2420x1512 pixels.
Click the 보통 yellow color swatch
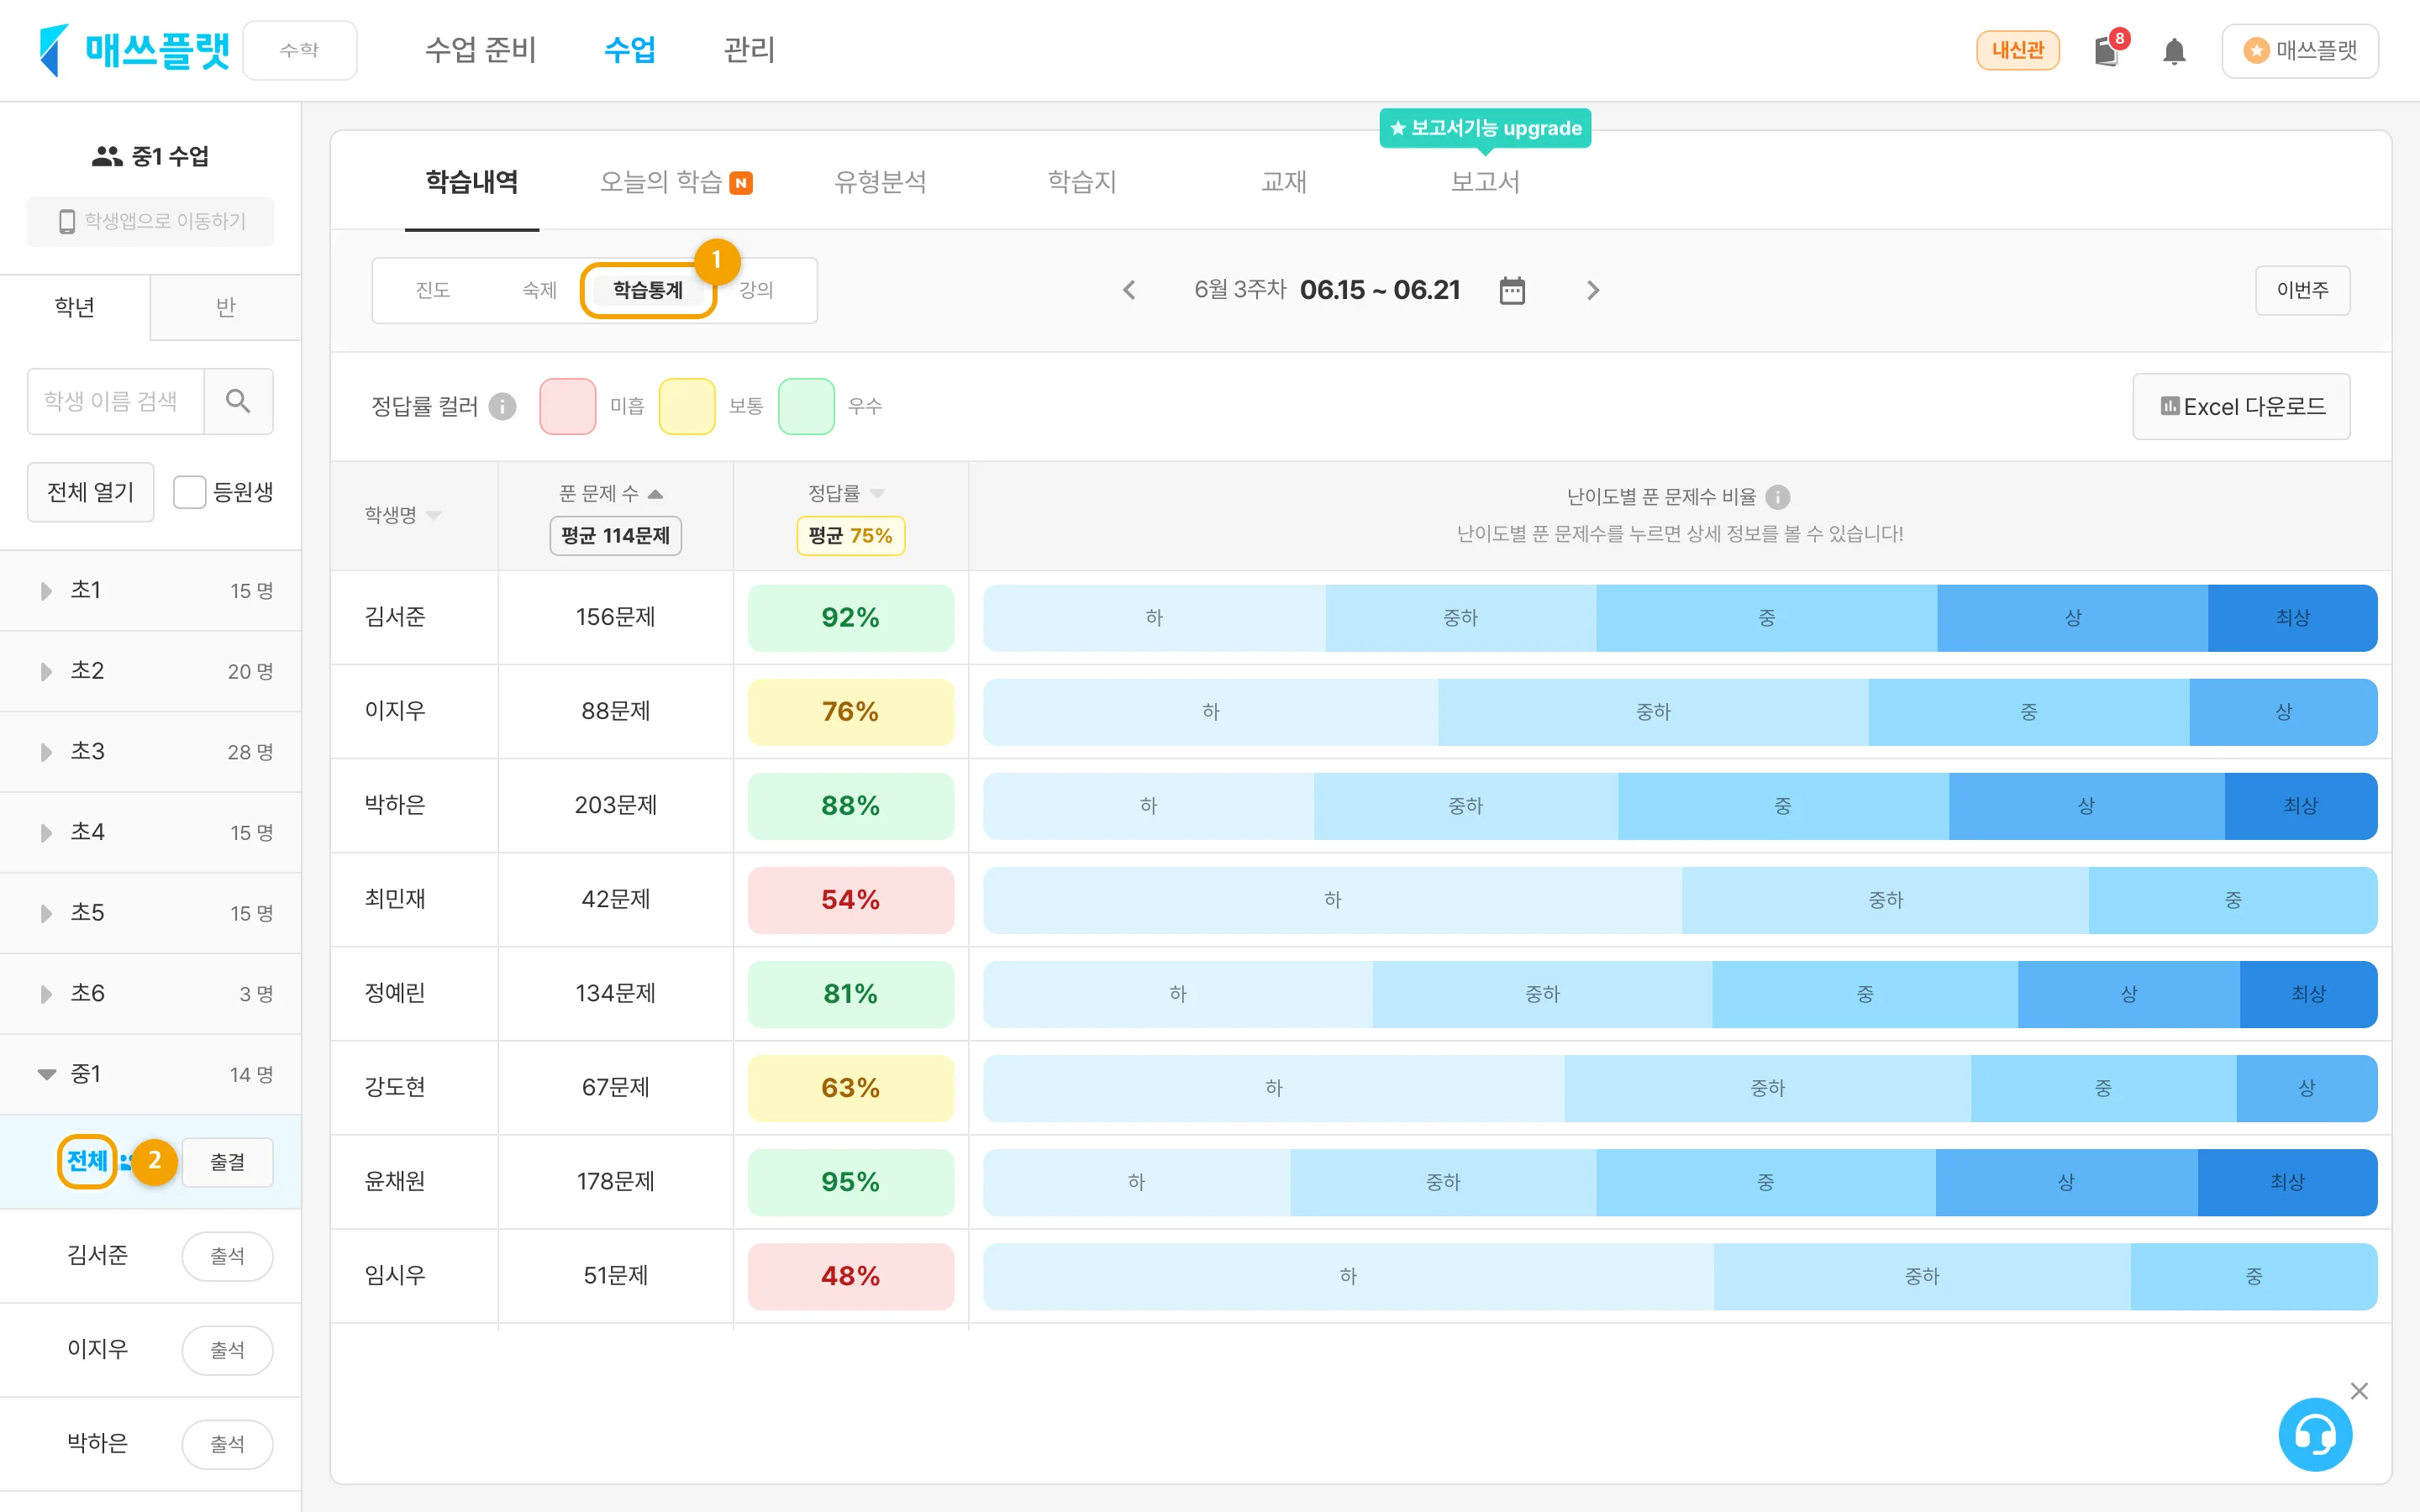(687, 407)
